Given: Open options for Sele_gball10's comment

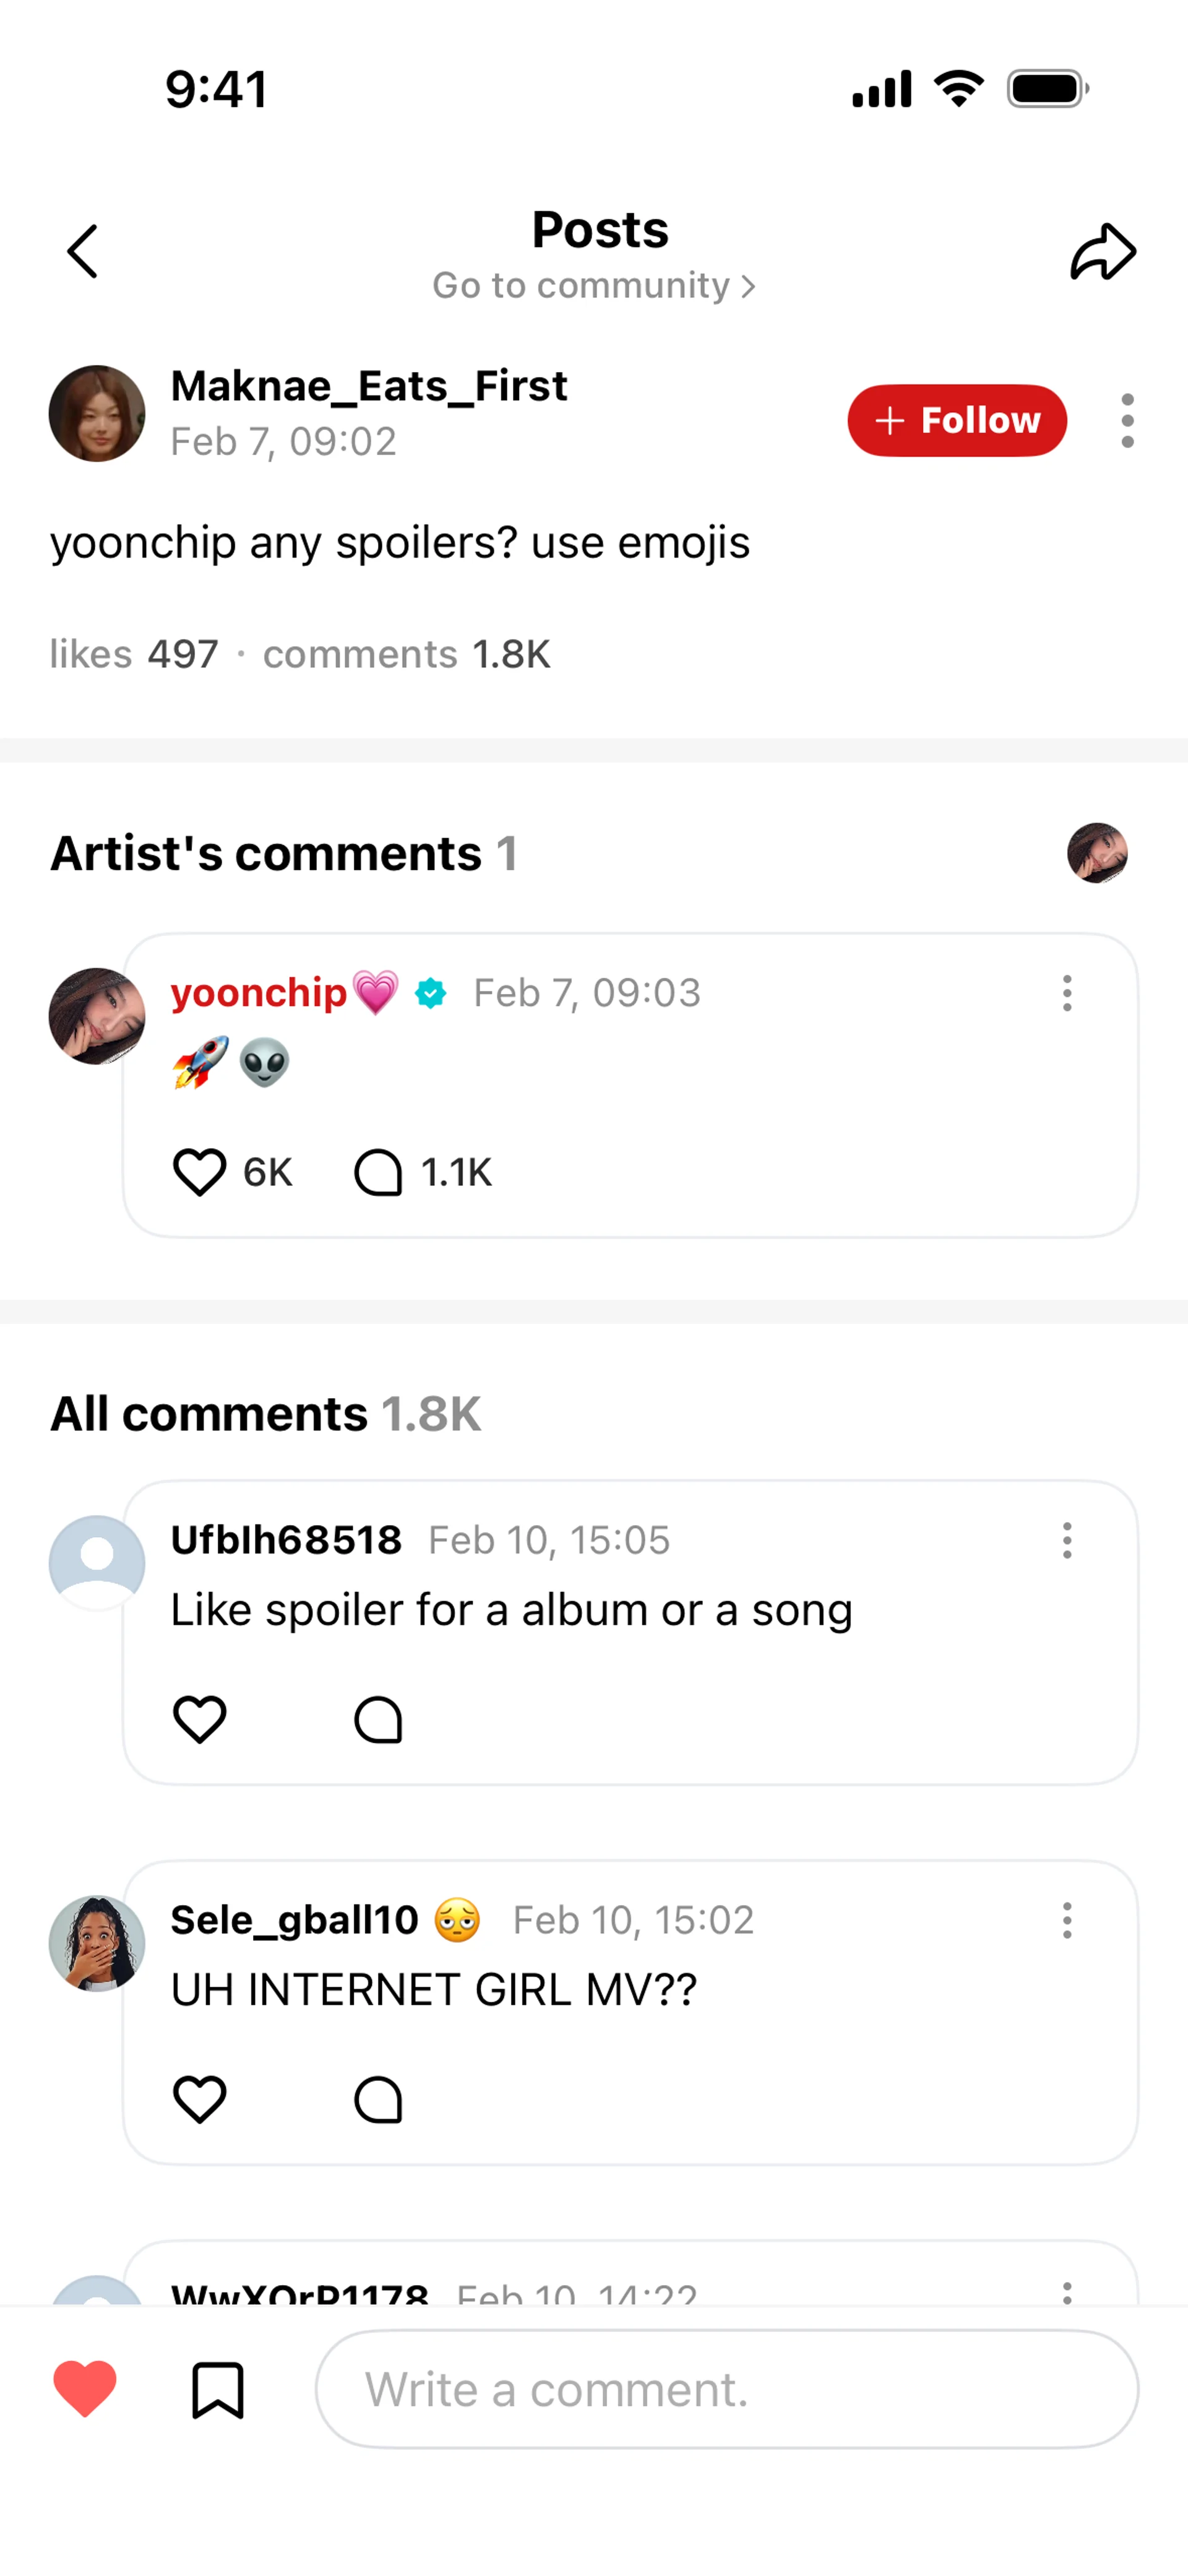Looking at the screenshot, I should click(1067, 1921).
